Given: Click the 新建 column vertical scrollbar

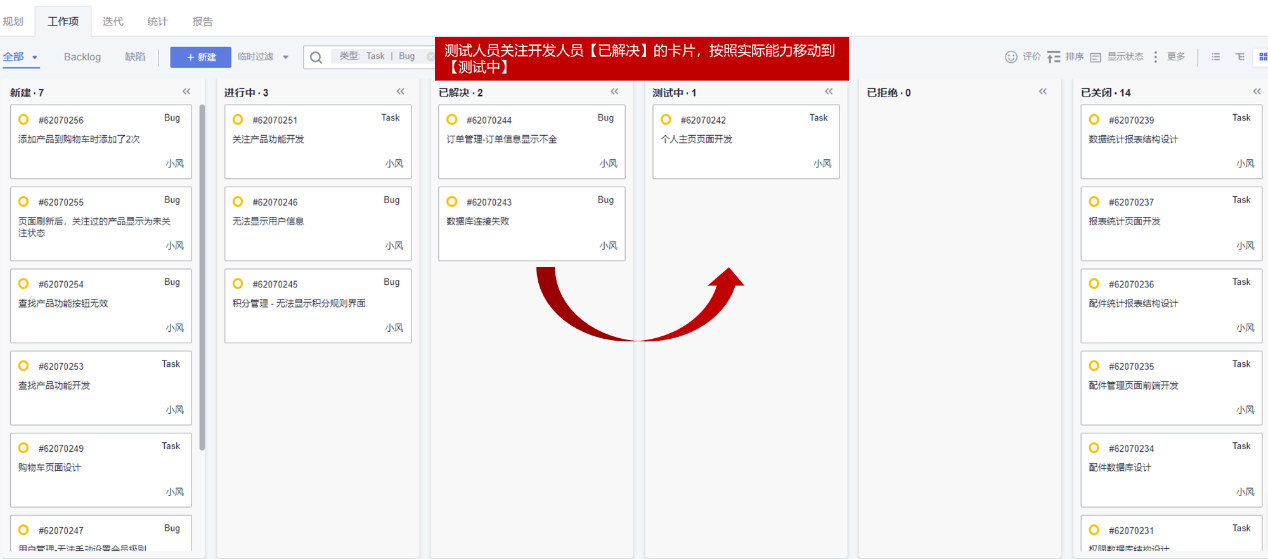Looking at the screenshot, I should (x=202, y=277).
